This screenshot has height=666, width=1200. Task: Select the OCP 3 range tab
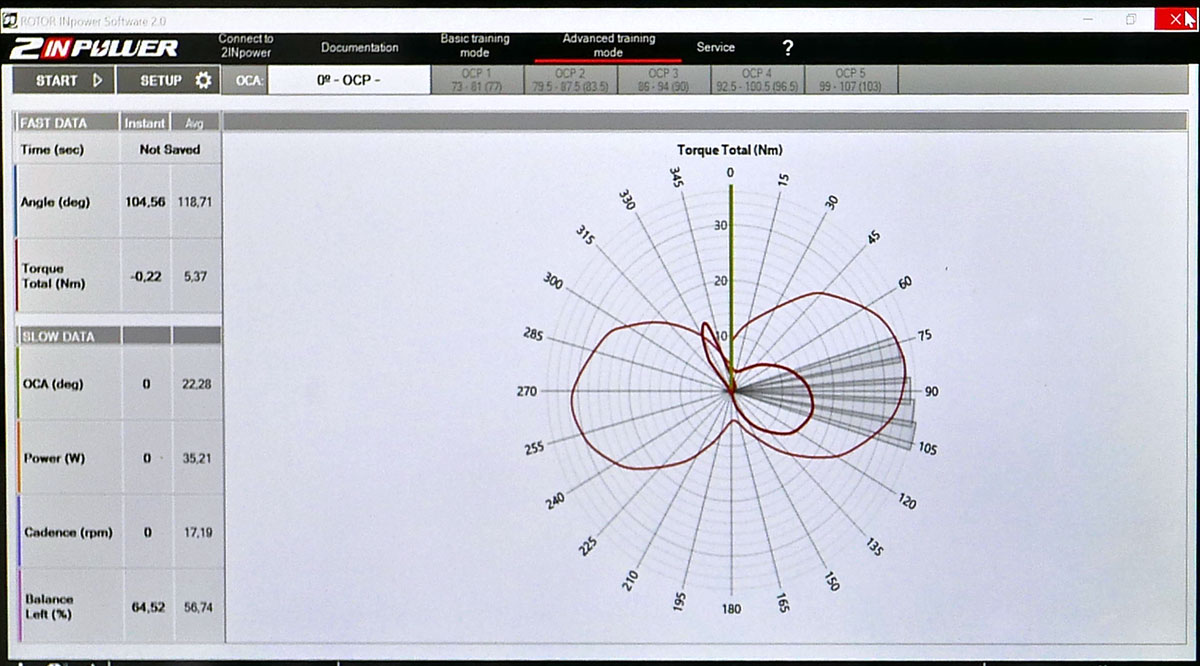click(x=663, y=80)
